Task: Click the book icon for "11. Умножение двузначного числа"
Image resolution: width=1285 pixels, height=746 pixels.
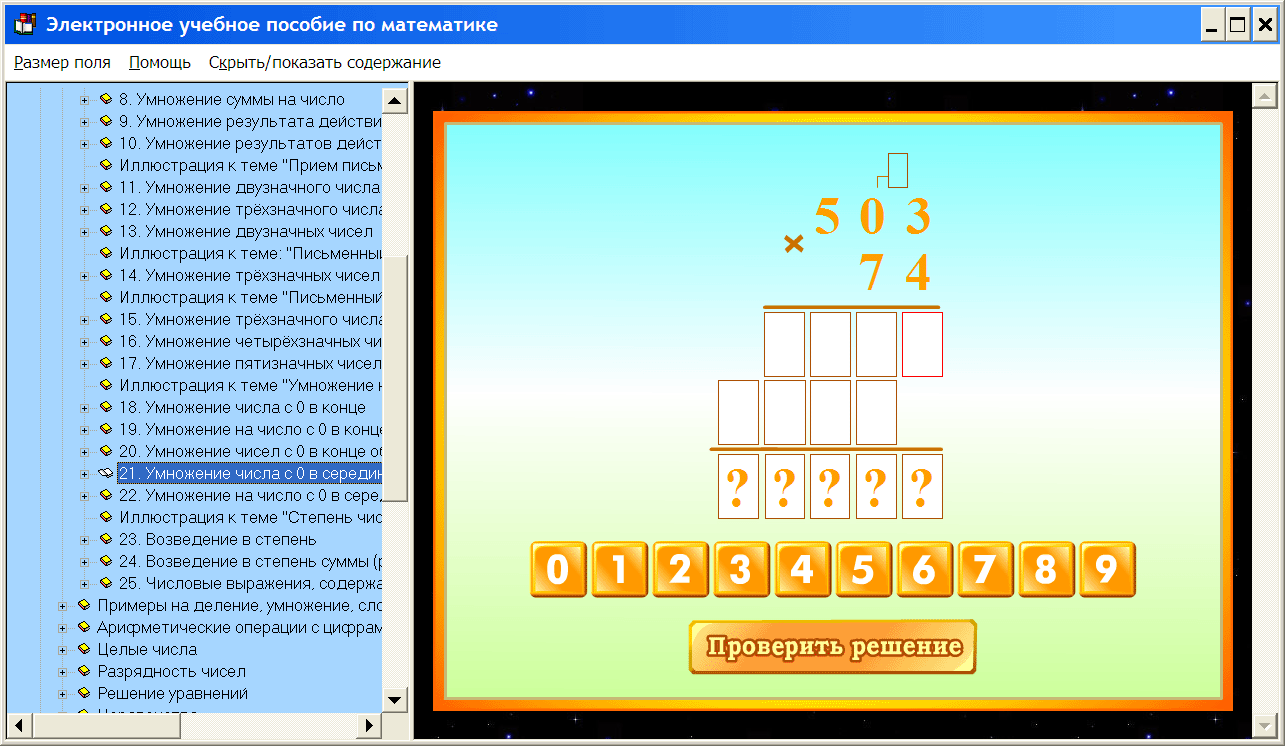Action: coord(106,187)
